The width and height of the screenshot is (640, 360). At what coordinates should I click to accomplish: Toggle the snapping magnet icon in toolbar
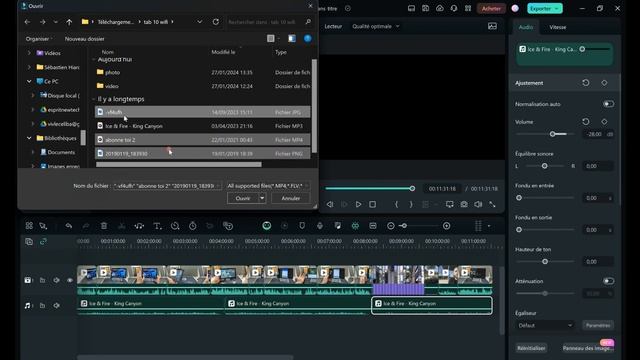[x=355, y=226]
